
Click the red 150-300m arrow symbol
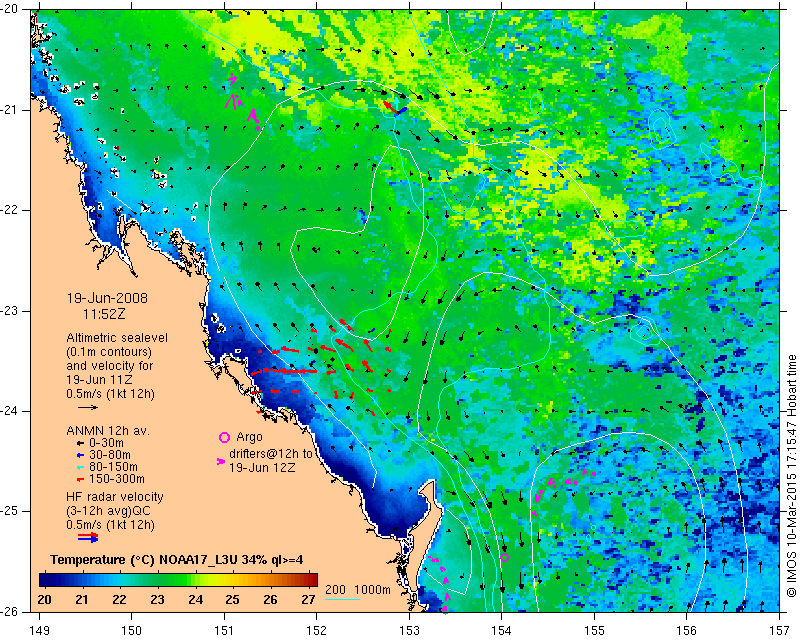[80, 480]
